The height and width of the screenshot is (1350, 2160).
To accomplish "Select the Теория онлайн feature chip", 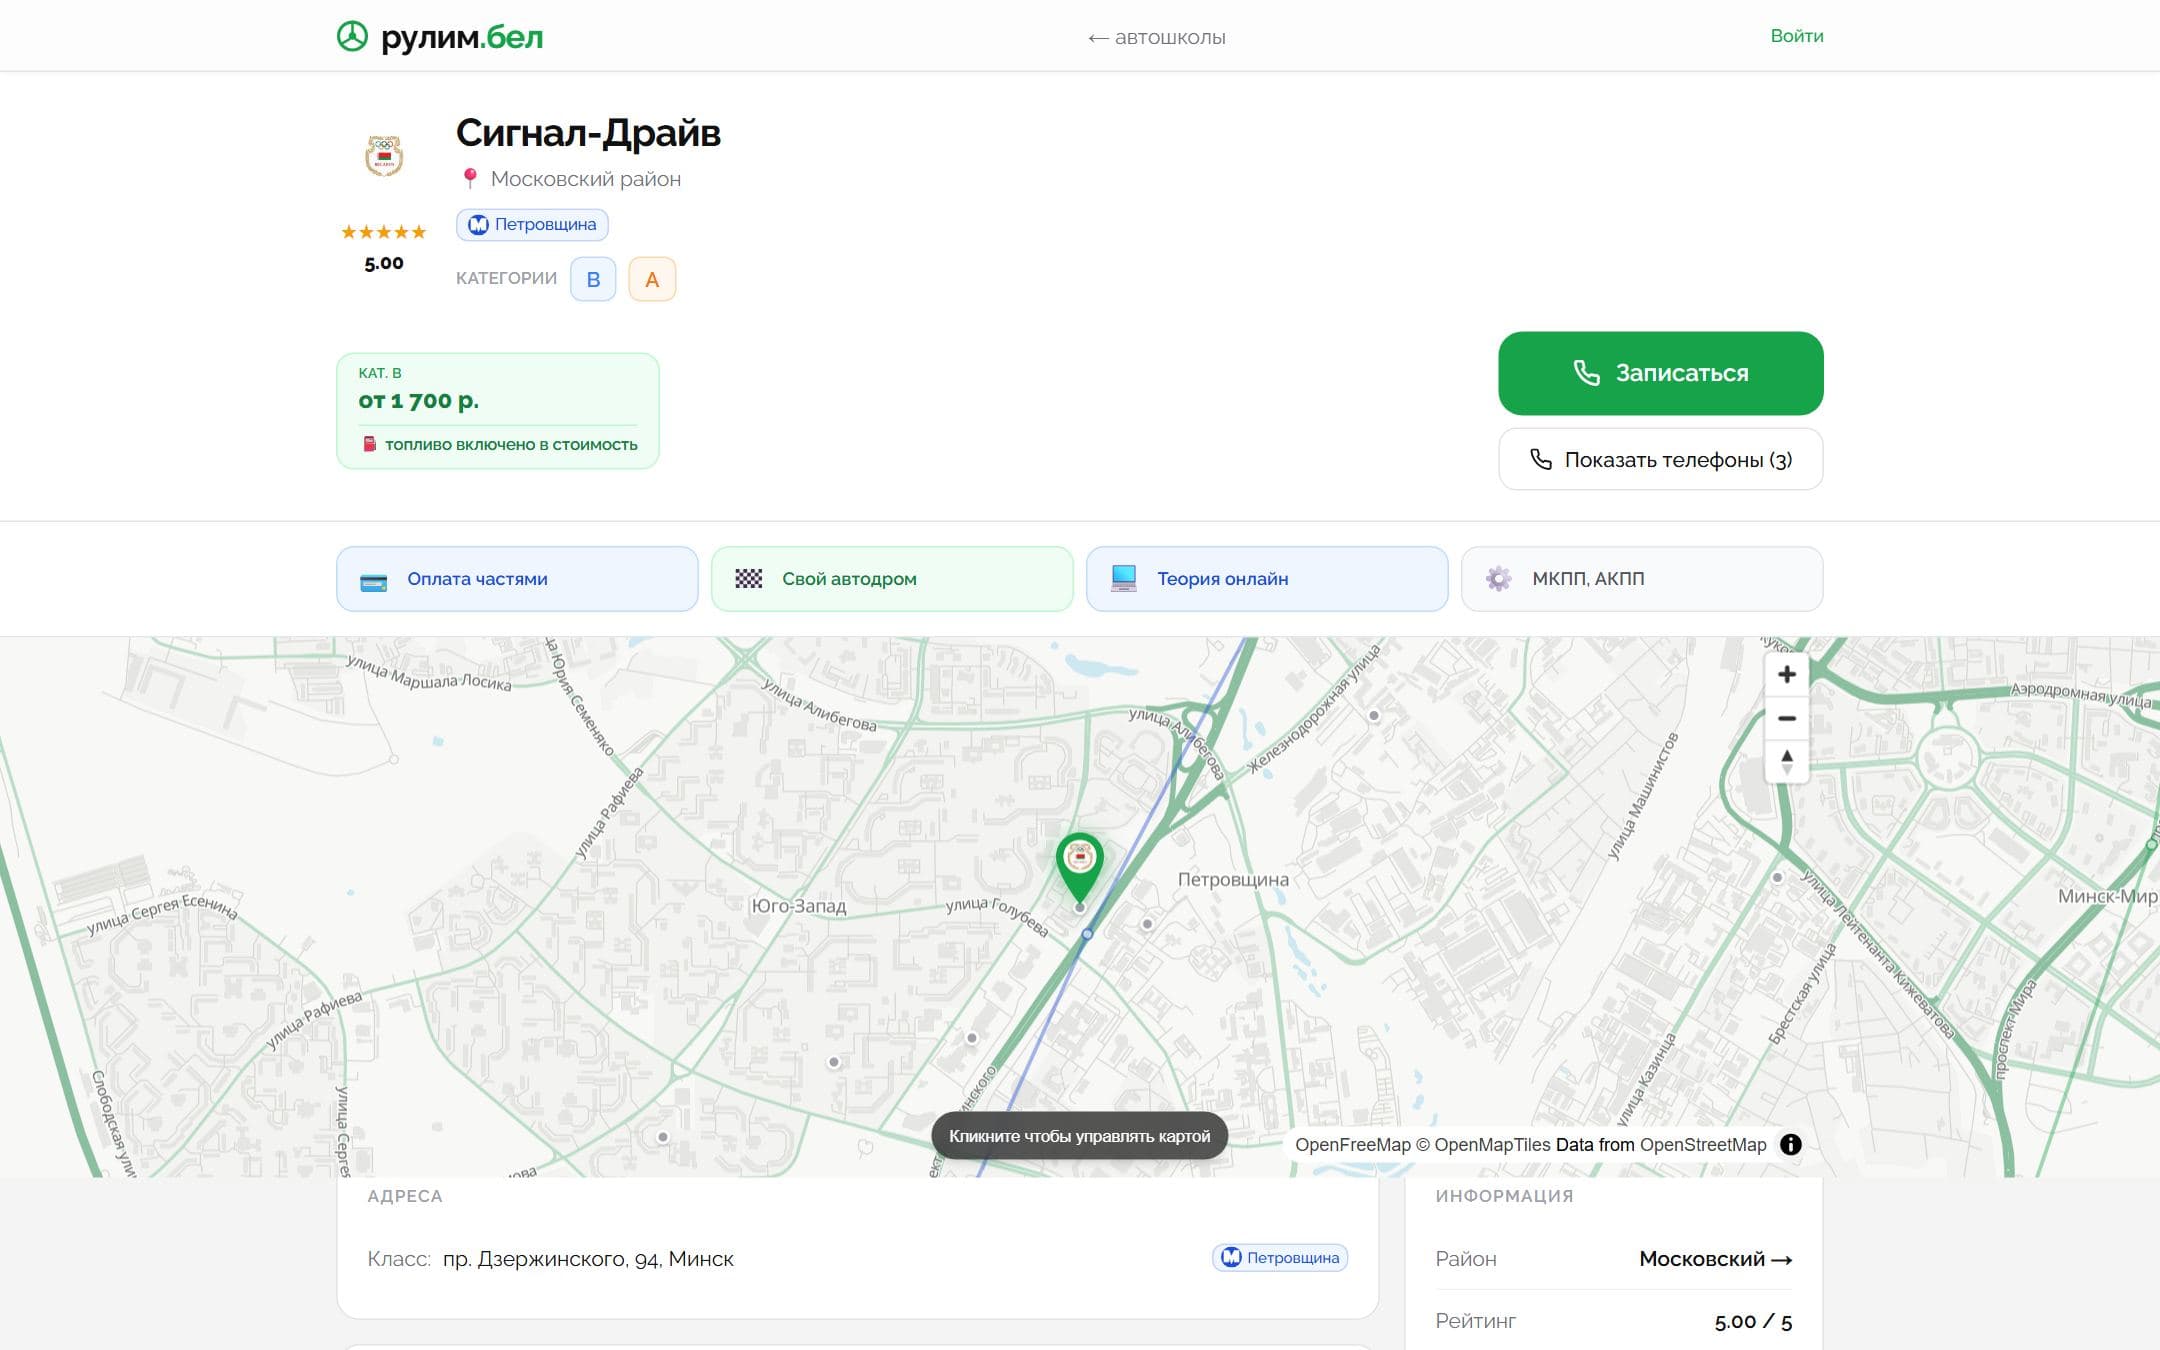I will tap(1267, 579).
